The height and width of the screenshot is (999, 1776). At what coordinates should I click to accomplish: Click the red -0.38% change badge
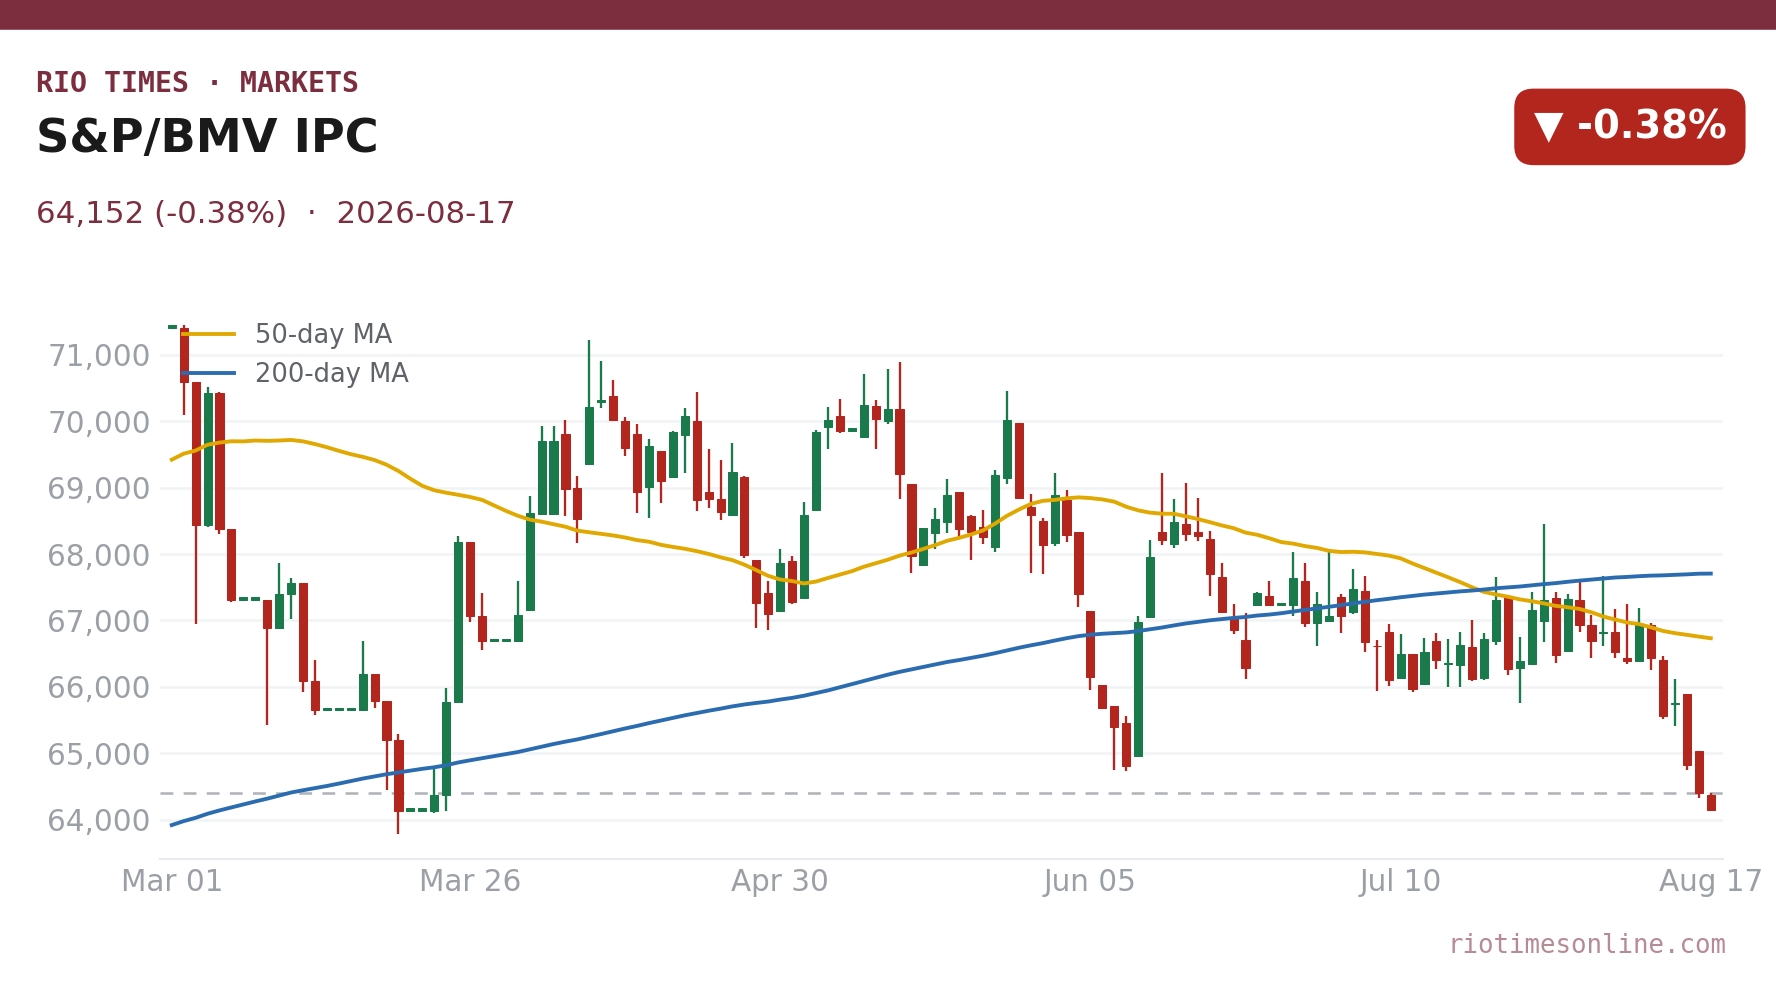(x=1629, y=127)
